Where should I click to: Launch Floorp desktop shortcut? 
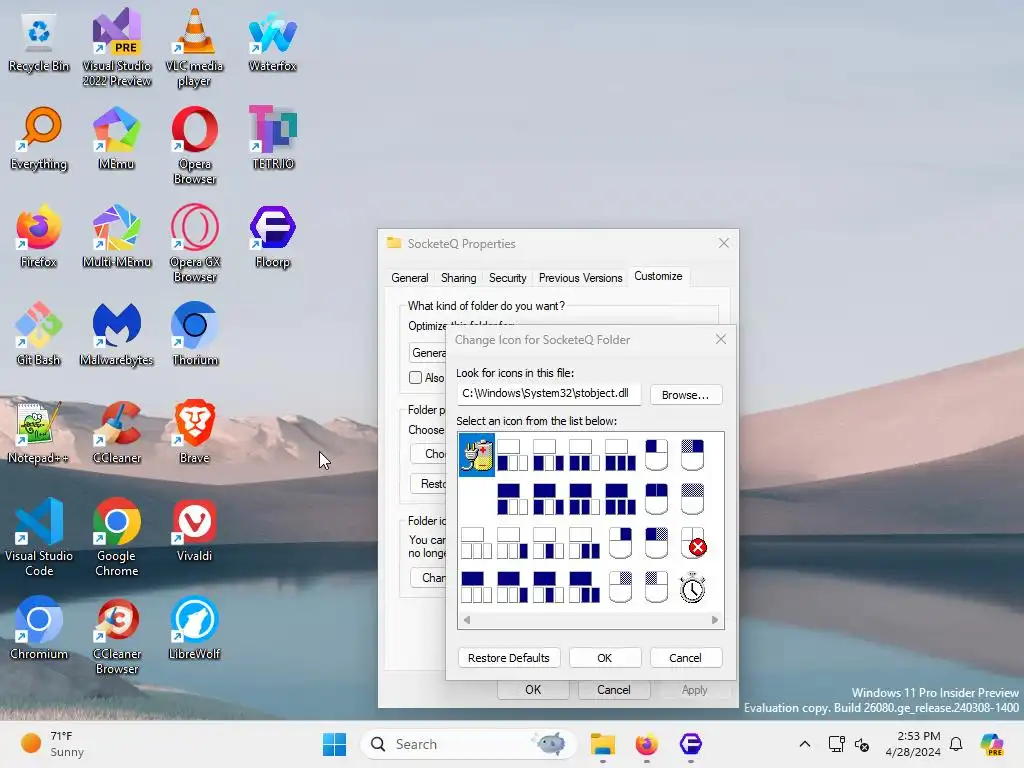[x=272, y=237]
